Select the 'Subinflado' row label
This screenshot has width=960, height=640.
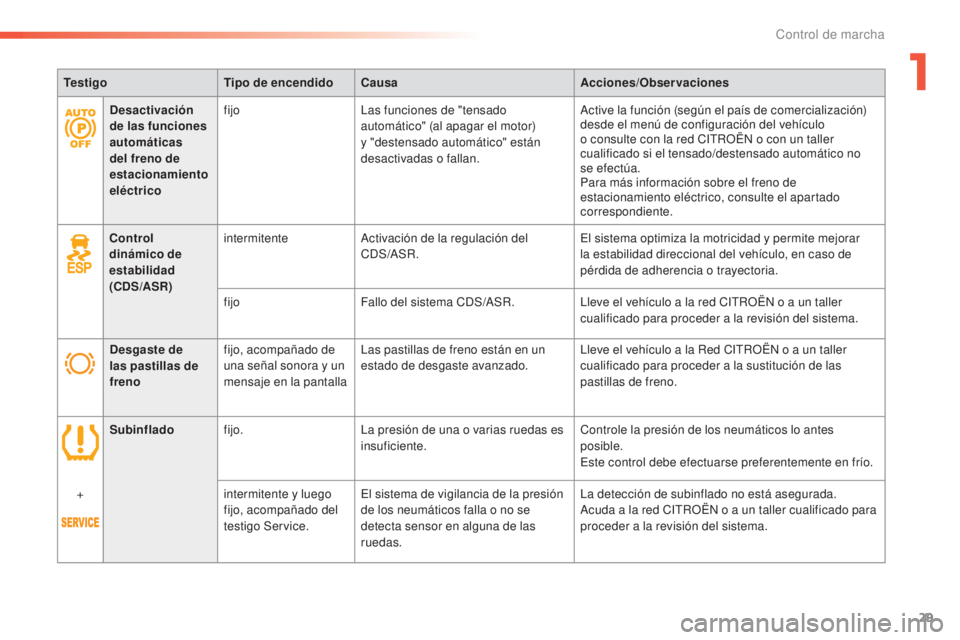141,429
